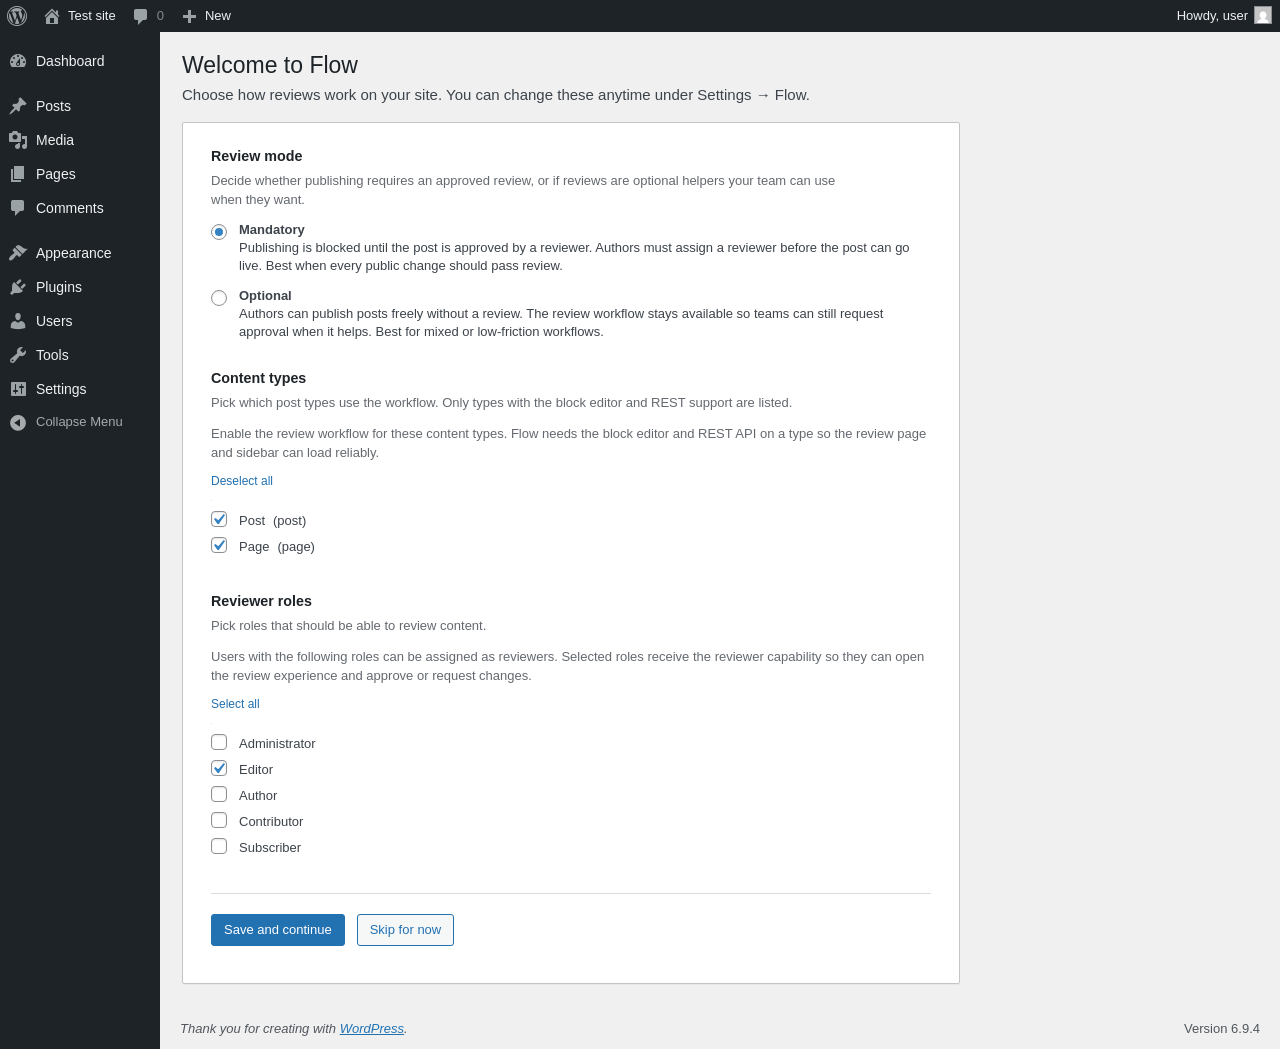Open the Test site home icon
1280x1049 pixels.
coord(52,16)
